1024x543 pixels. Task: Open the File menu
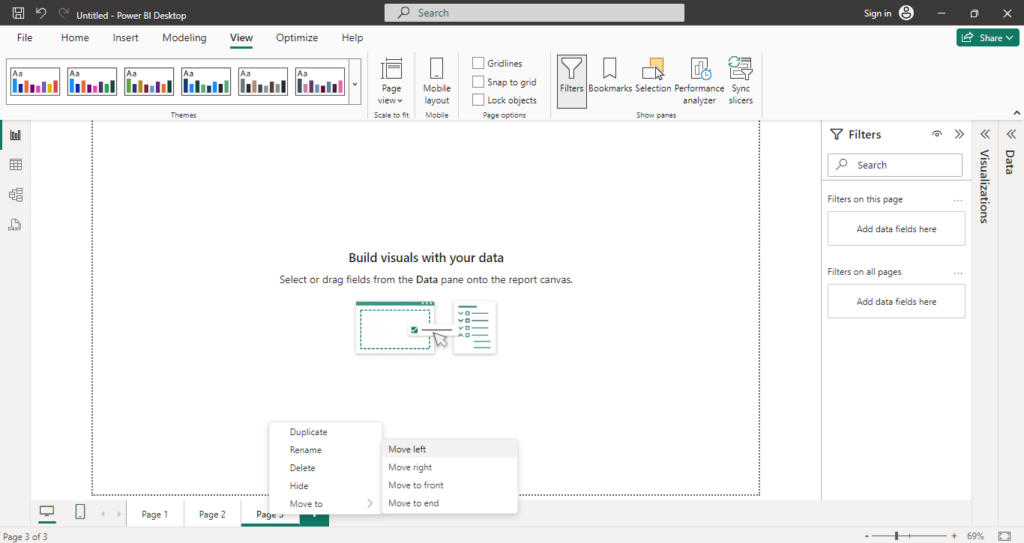coord(25,38)
